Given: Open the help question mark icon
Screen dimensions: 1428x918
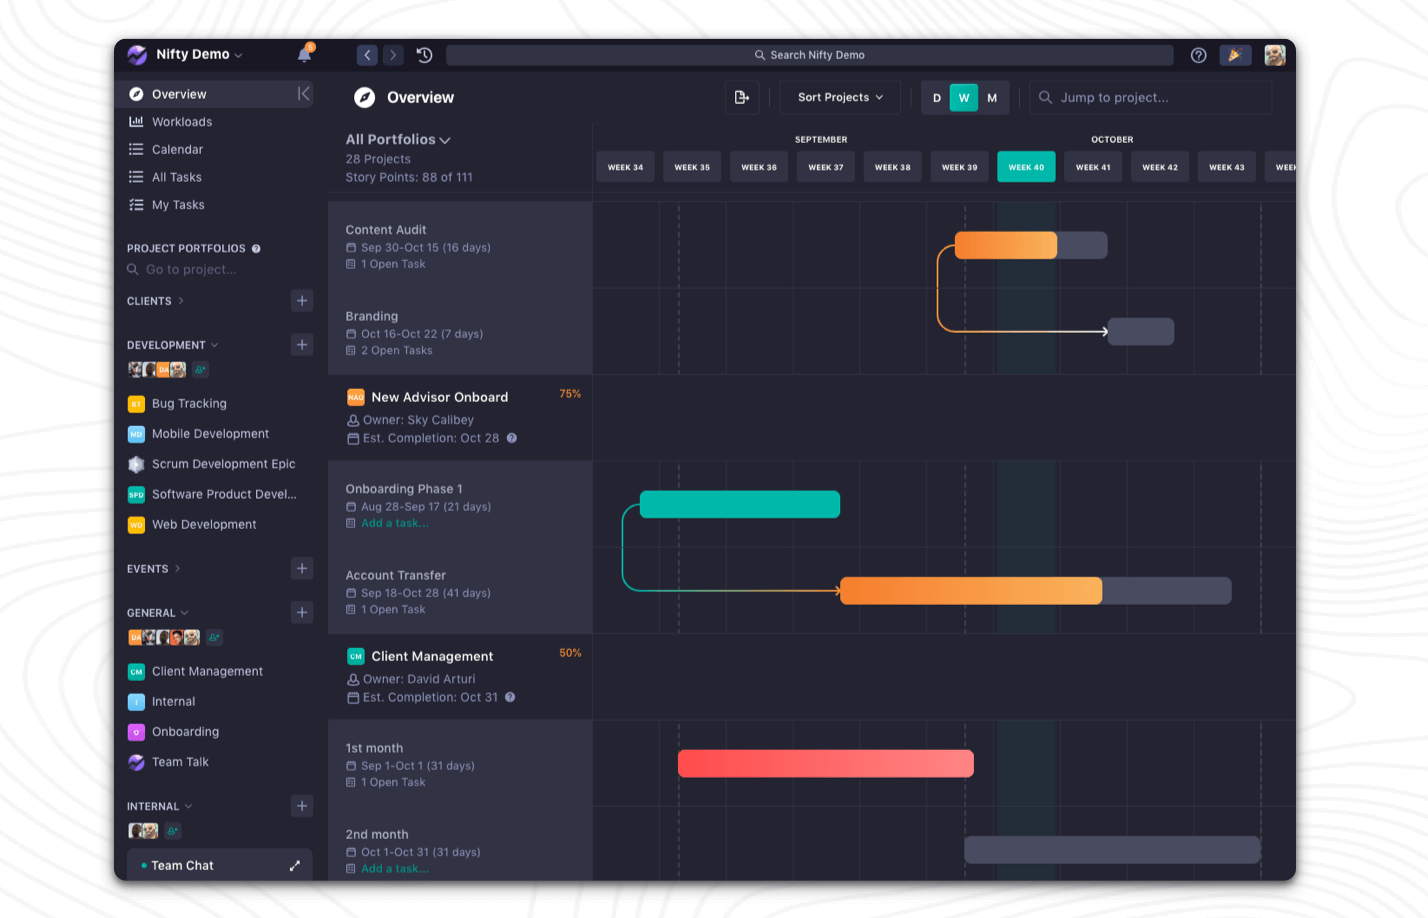Looking at the screenshot, I should point(1198,55).
